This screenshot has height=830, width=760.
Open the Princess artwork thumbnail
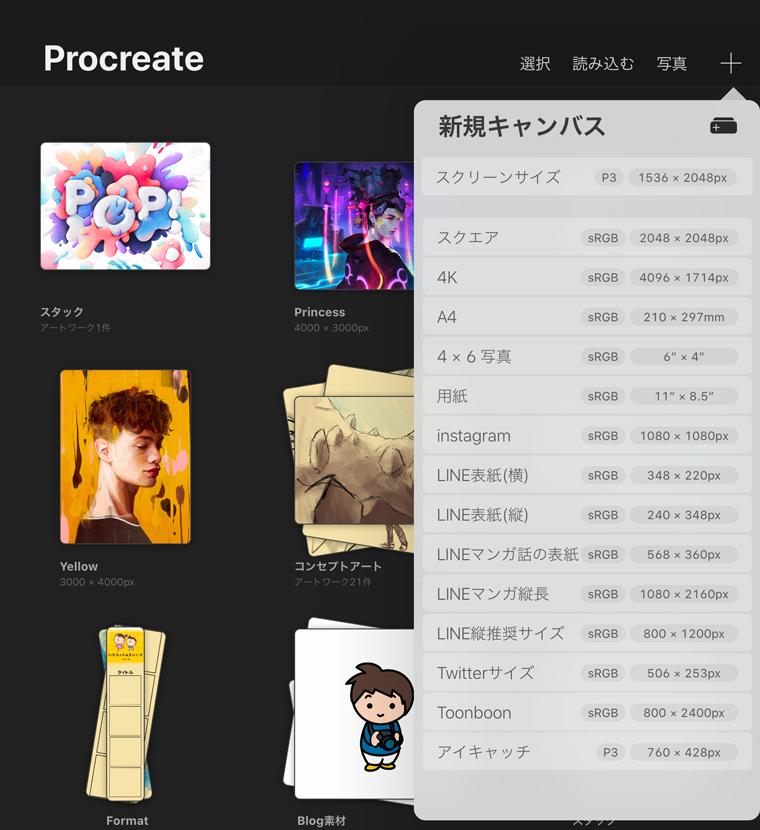[x=354, y=225]
